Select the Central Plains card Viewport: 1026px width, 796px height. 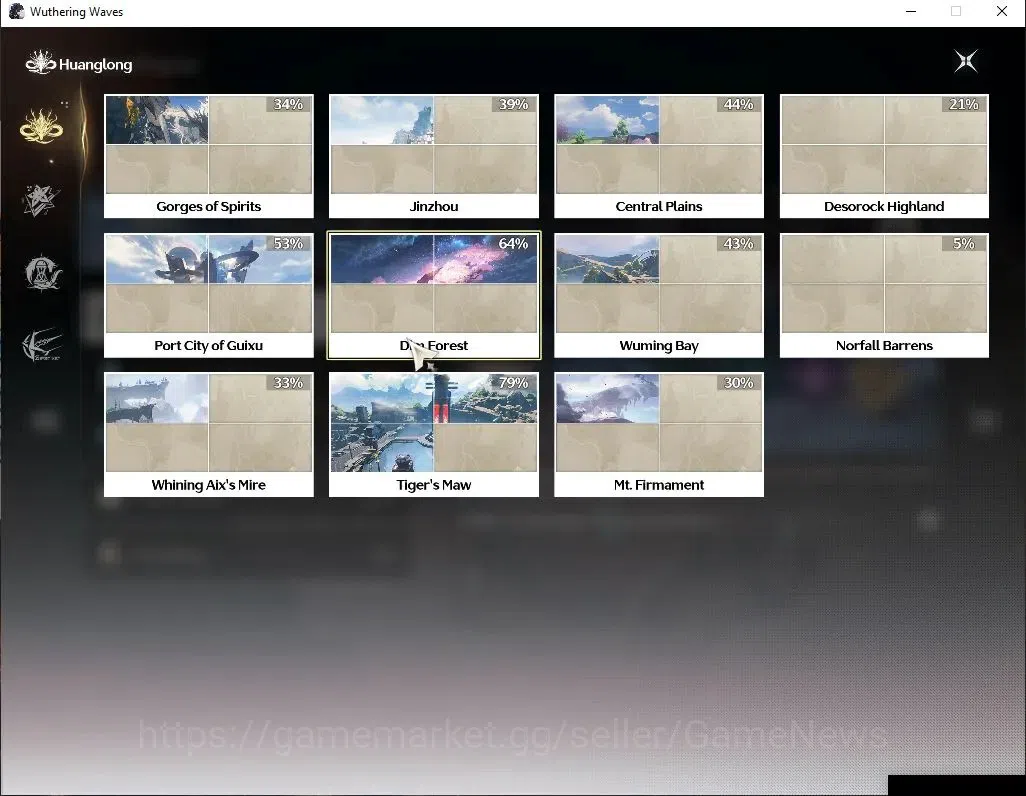pyautogui.click(x=659, y=156)
